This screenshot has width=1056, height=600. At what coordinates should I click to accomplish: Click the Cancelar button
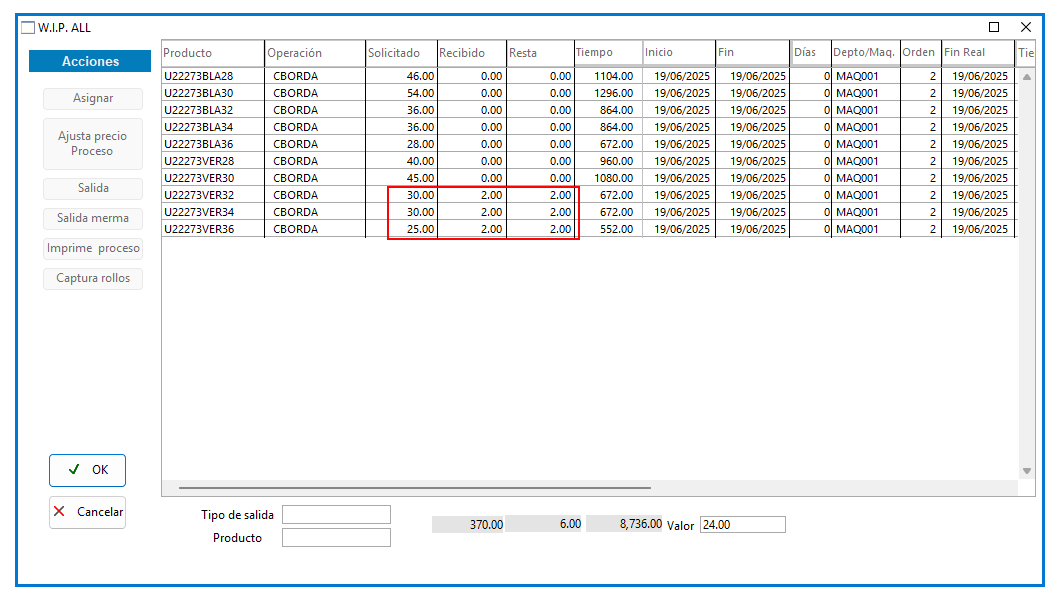click(88, 512)
